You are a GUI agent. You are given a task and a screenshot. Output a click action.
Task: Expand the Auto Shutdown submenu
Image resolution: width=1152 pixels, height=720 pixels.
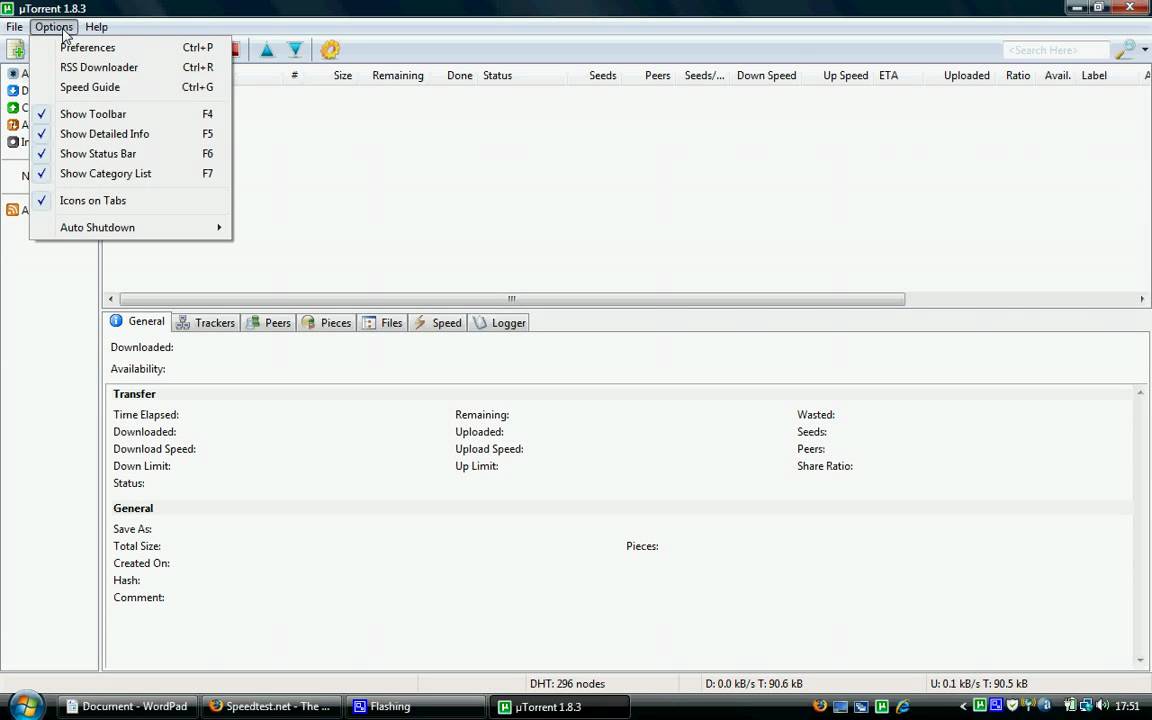131,228
